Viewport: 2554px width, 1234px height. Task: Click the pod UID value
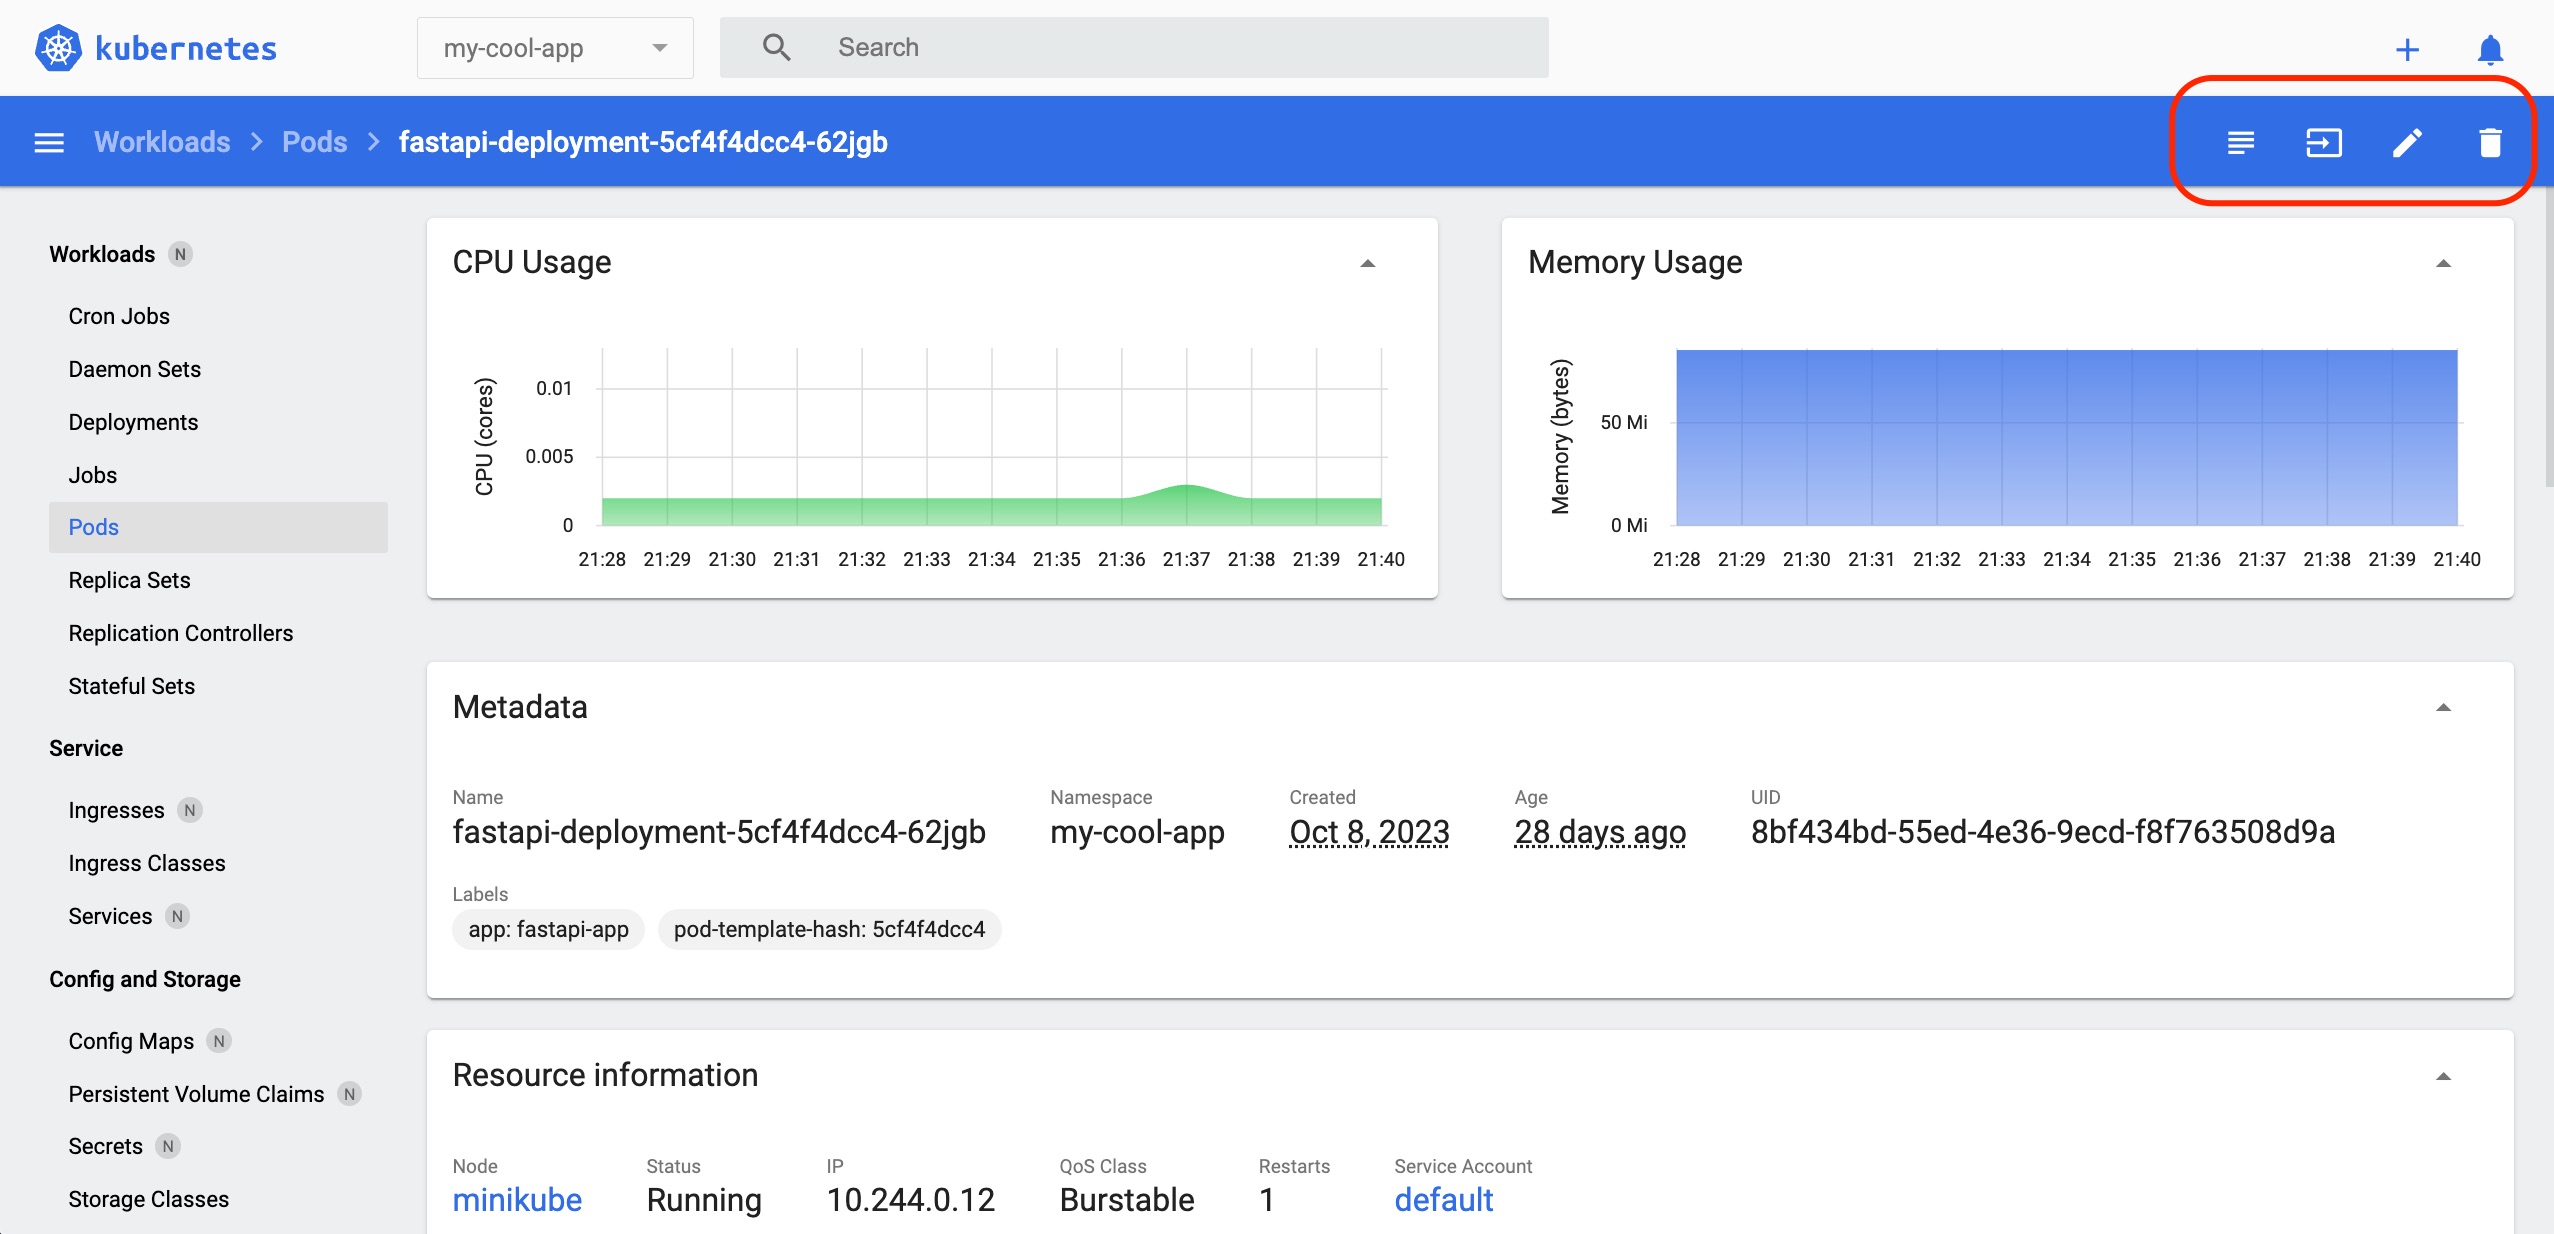(x=2042, y=832)
